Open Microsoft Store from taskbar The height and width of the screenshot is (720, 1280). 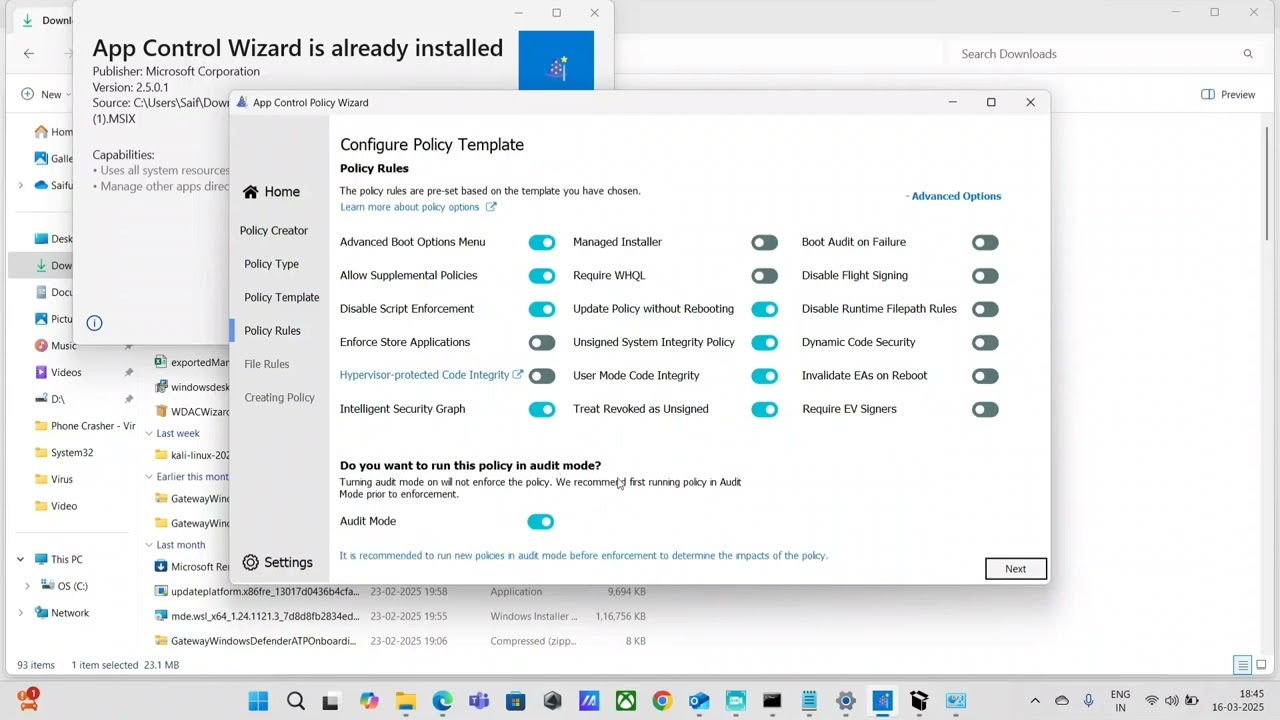click(x=515, y=701)
